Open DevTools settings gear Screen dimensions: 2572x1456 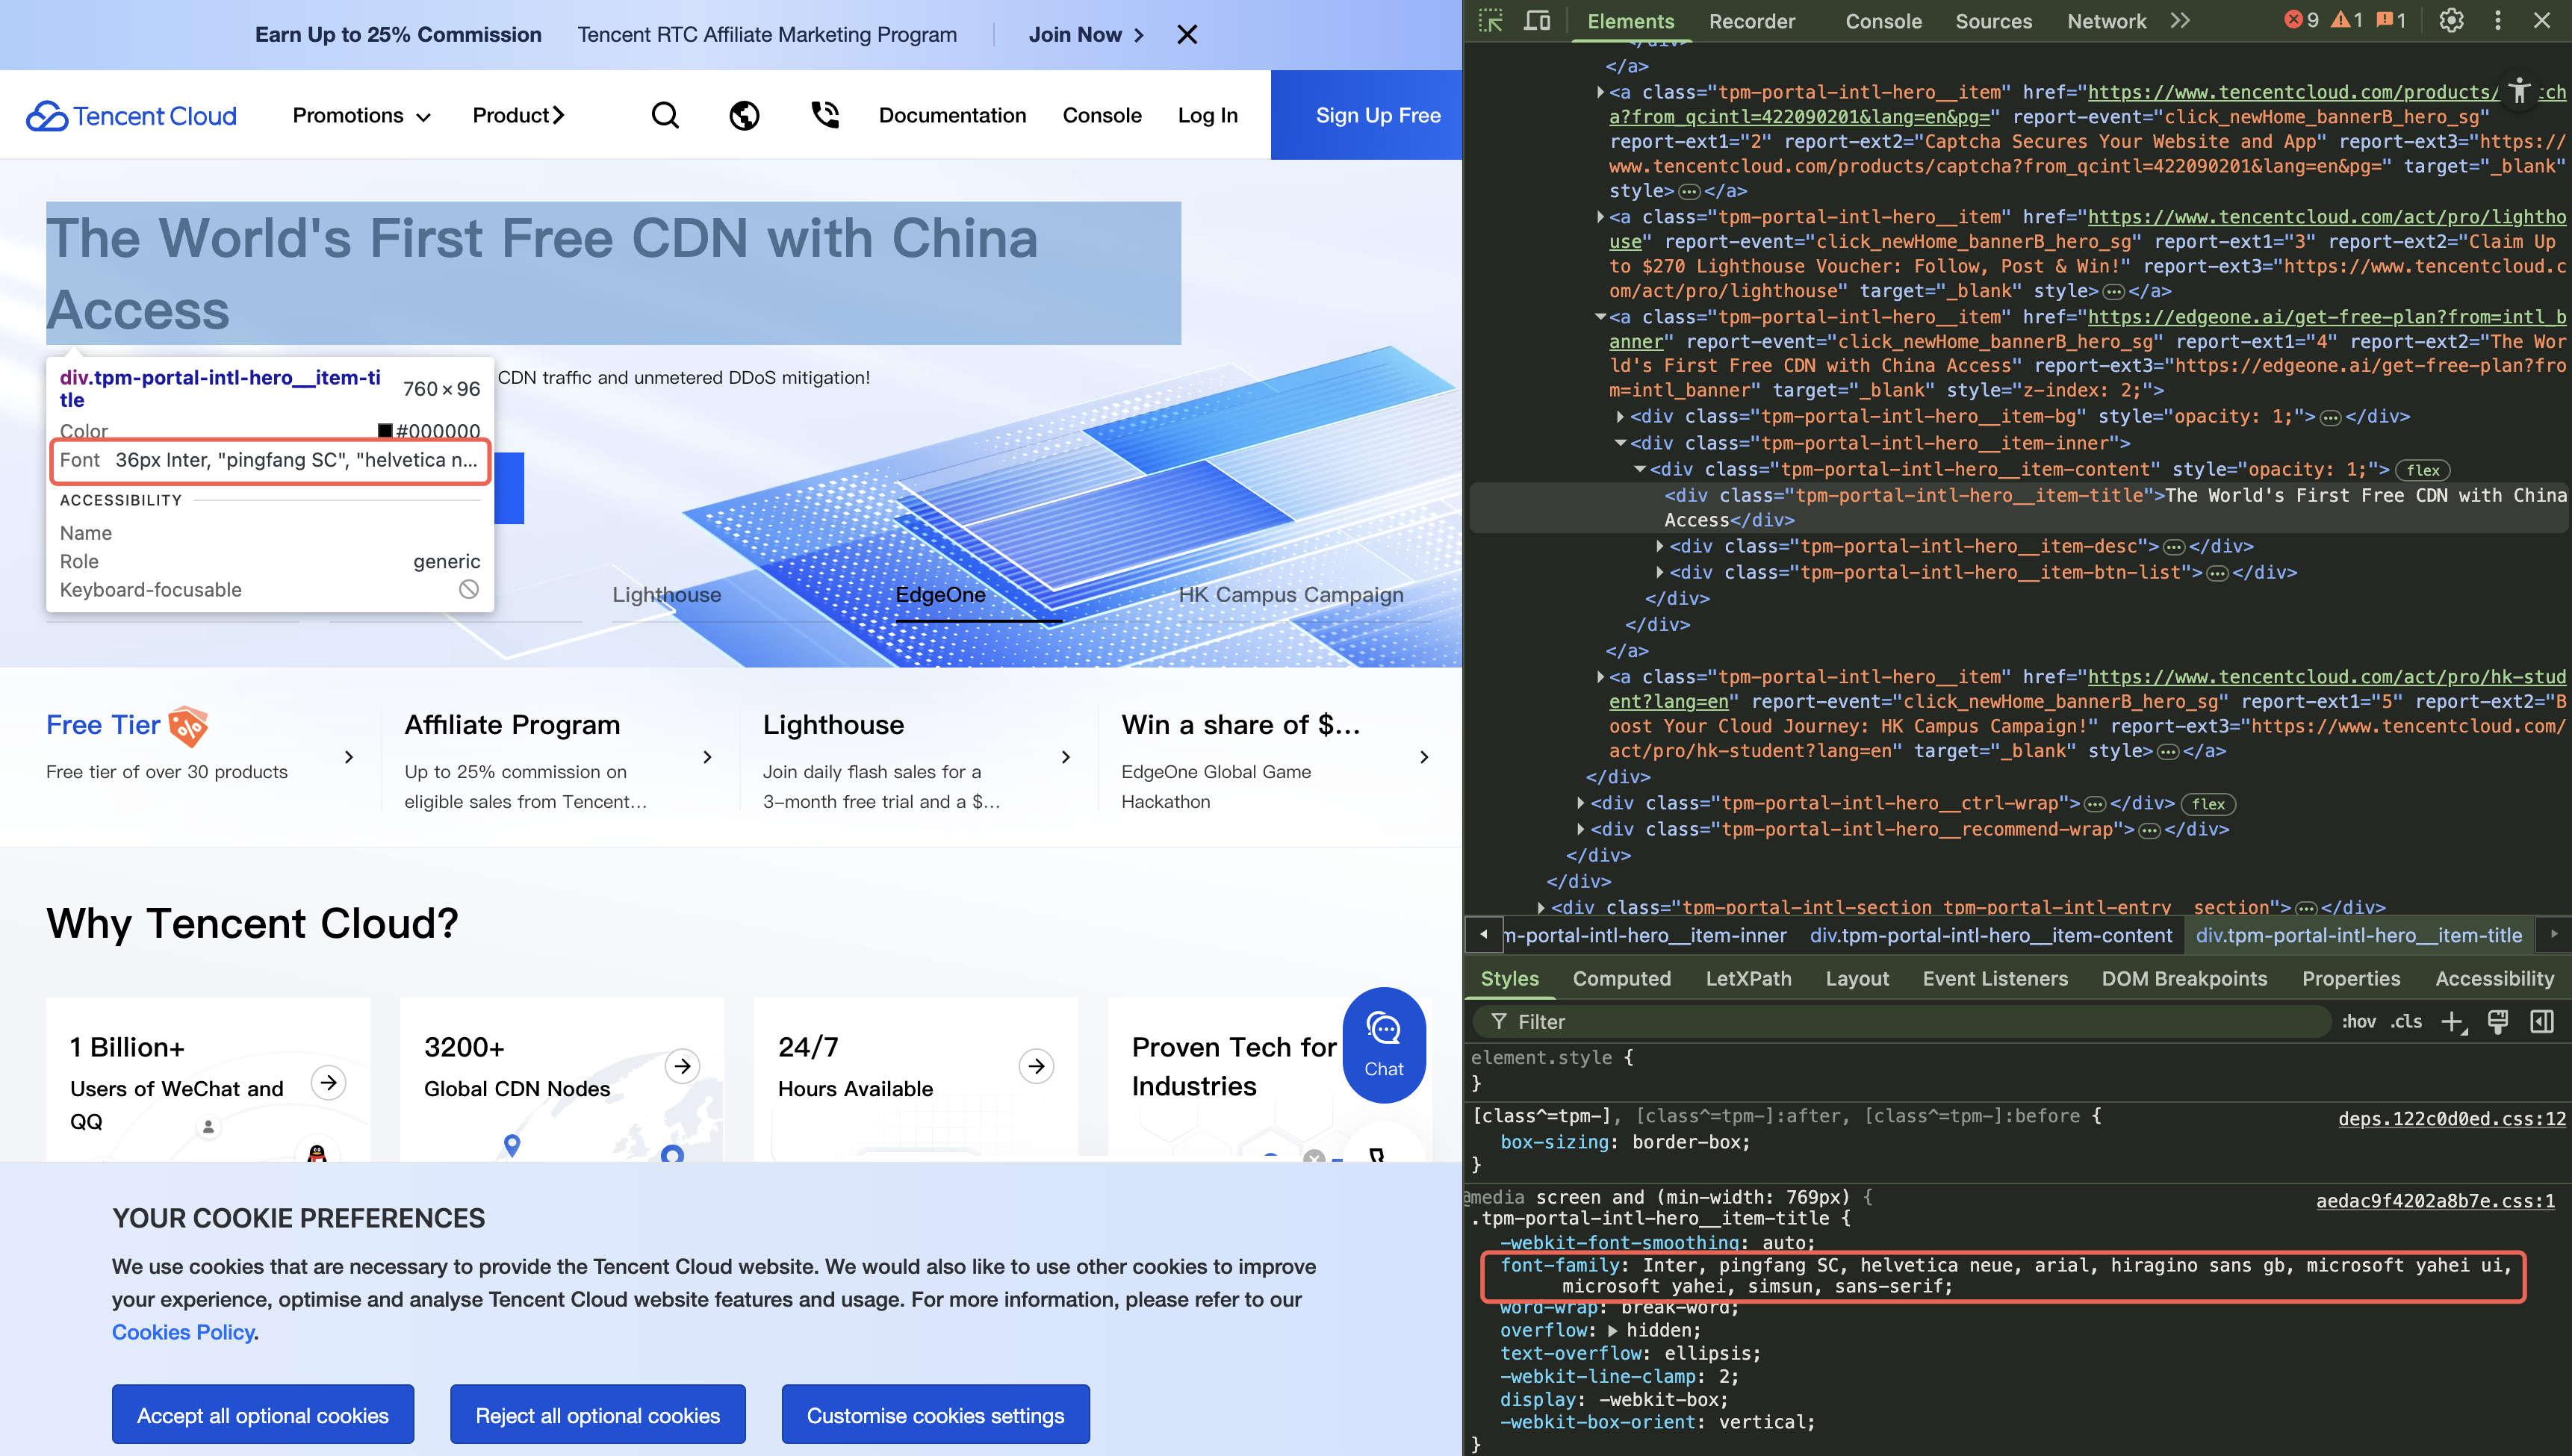click(x=2451, y=20)
